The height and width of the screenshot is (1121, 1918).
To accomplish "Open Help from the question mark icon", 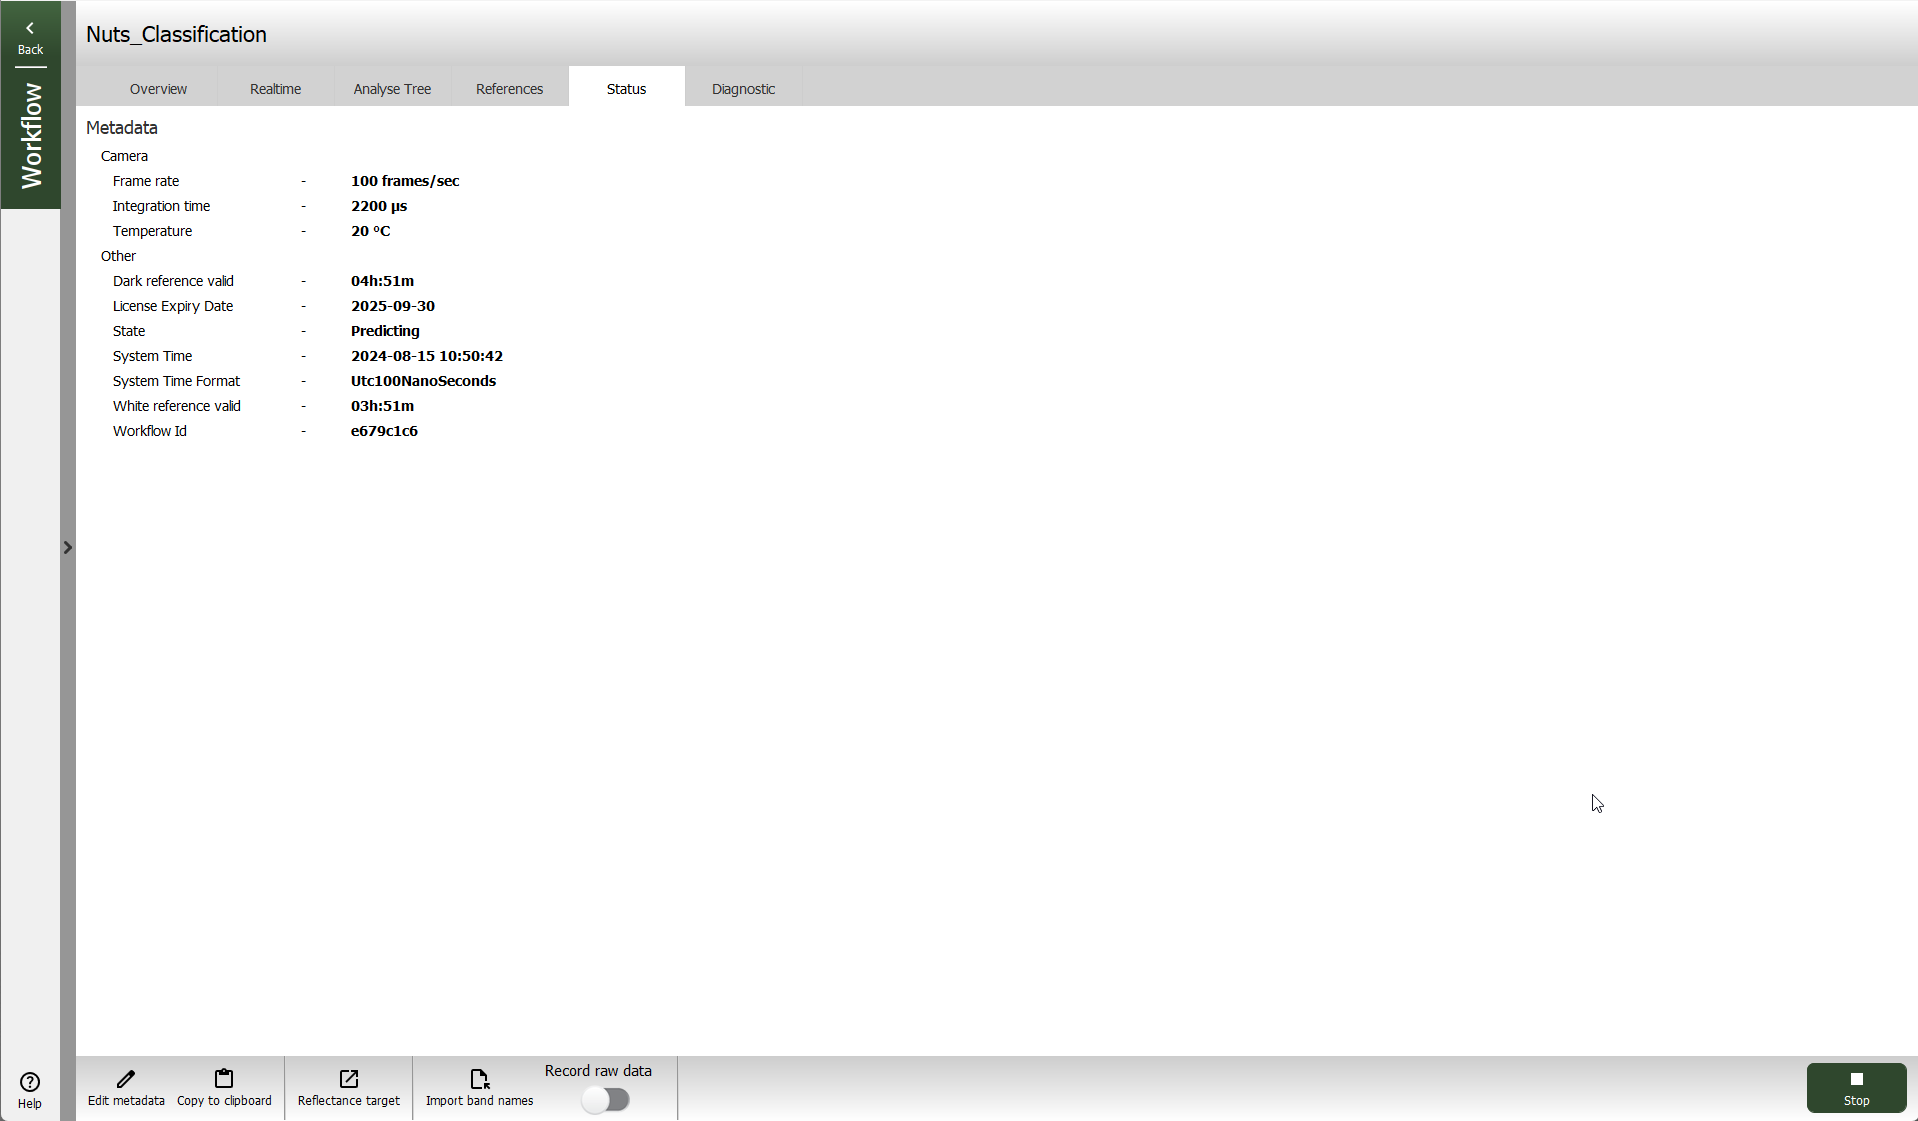I will (x=30, y=1082).
